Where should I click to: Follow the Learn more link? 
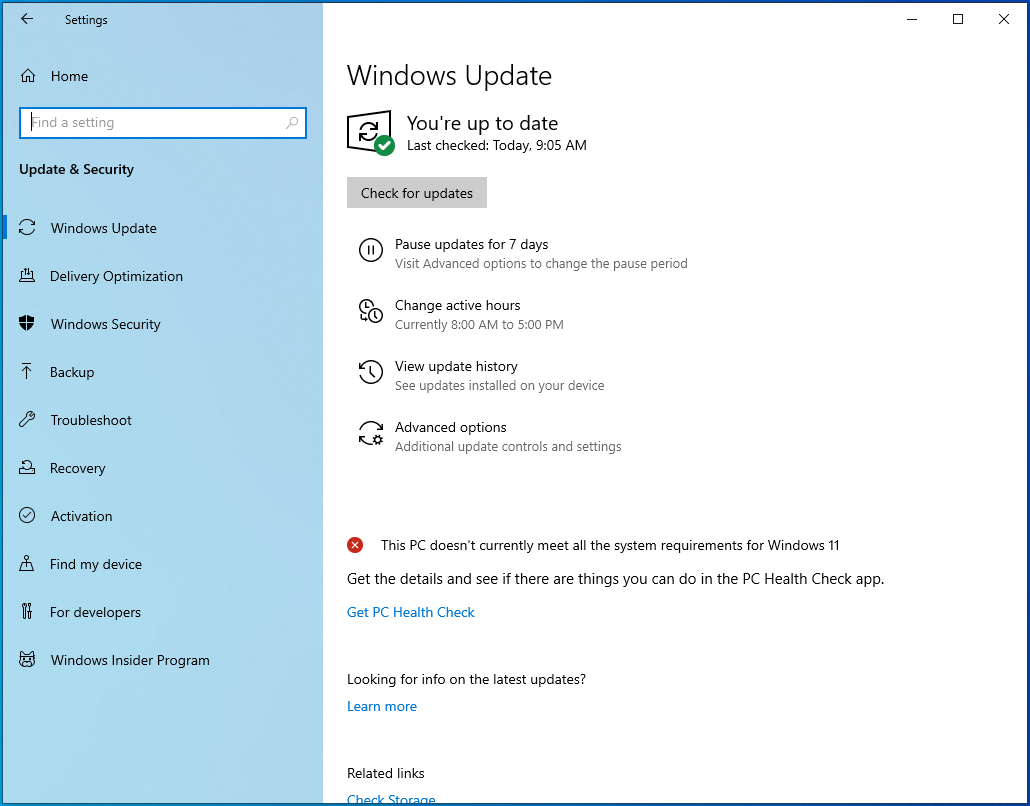382,706
